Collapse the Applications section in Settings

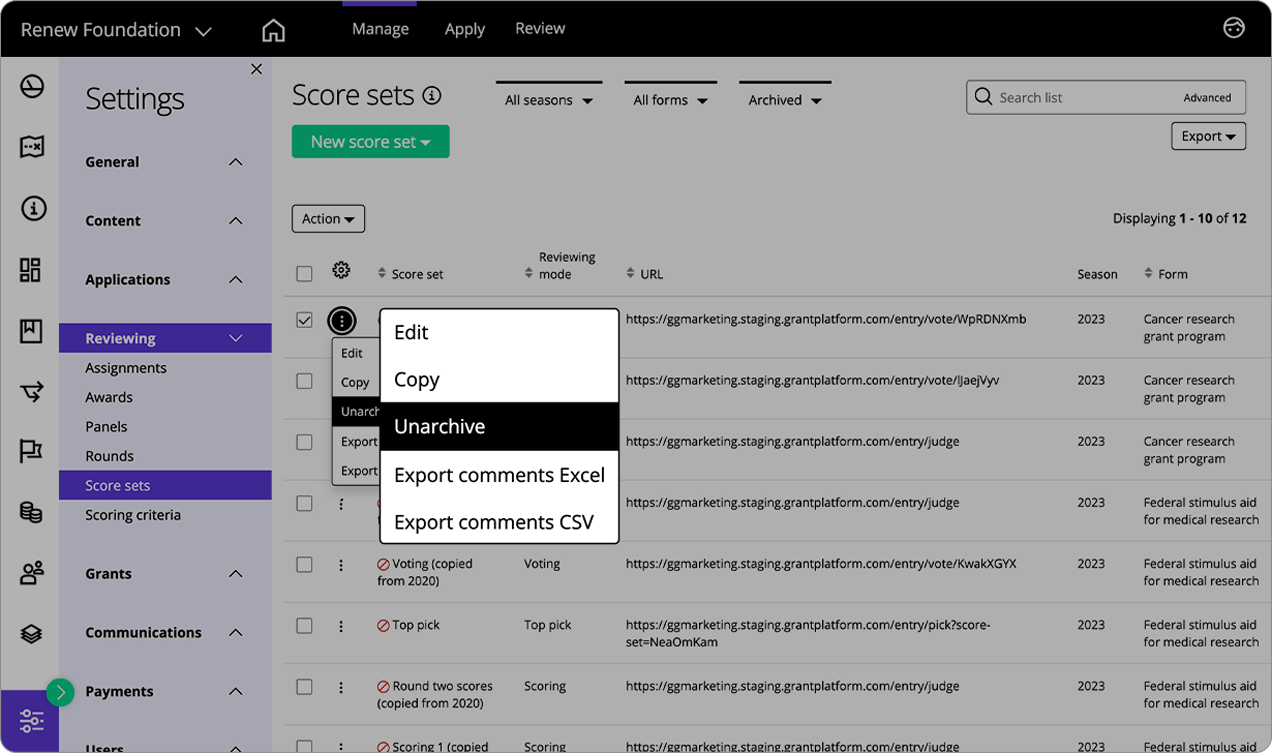point(165,279)
